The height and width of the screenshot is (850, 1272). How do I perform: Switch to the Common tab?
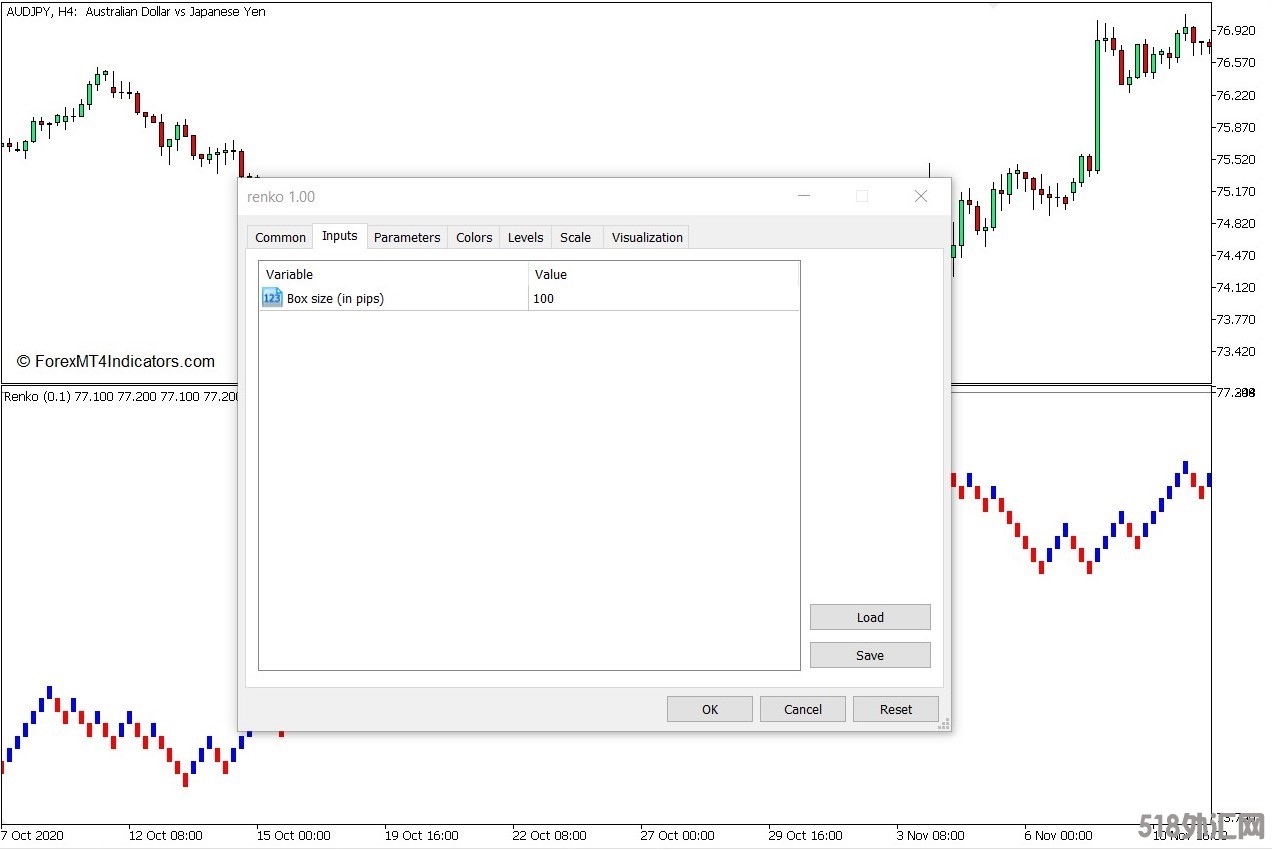pos(280,237)
